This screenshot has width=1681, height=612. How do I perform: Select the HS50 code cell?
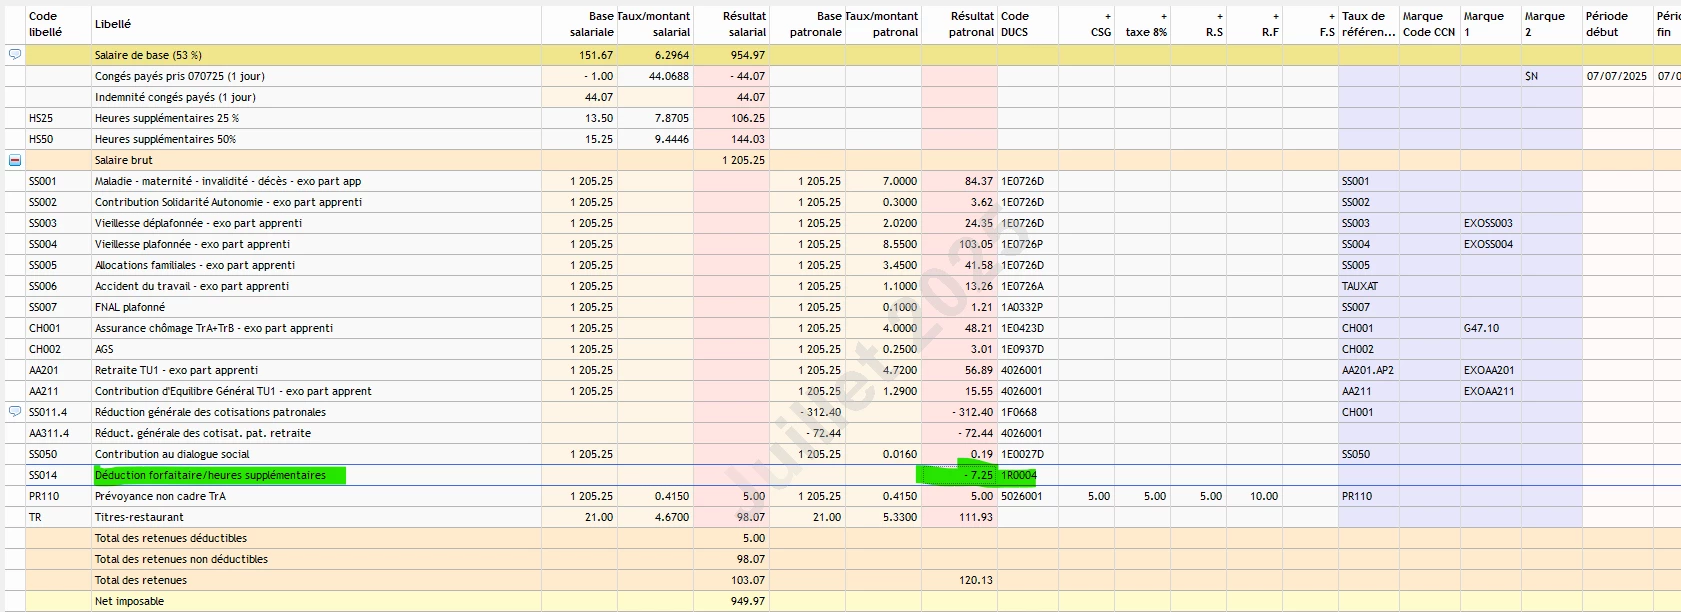pos(41,139)
